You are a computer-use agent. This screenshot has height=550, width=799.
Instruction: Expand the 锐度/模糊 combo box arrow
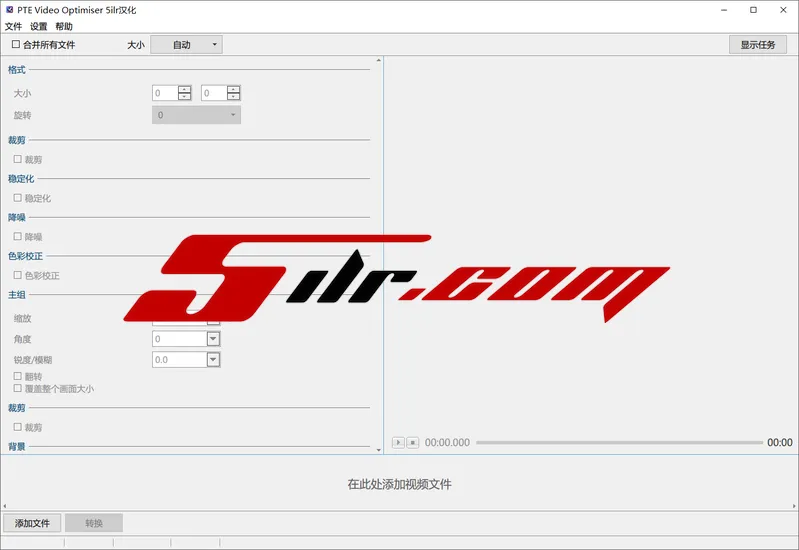coord(213,360)
